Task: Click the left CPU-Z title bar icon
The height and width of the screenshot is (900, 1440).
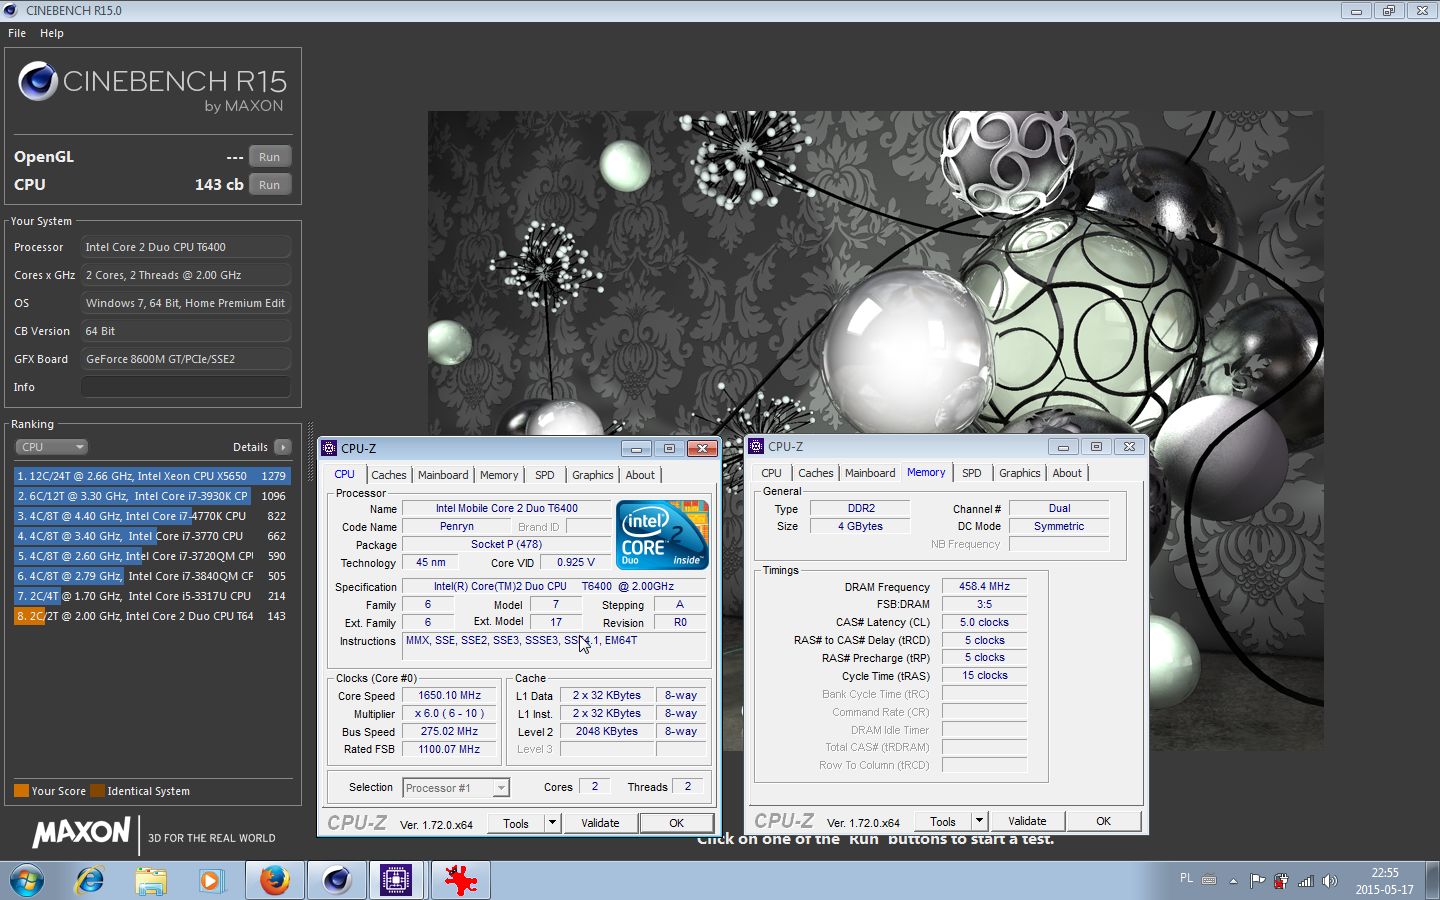Action: (330, 448)
